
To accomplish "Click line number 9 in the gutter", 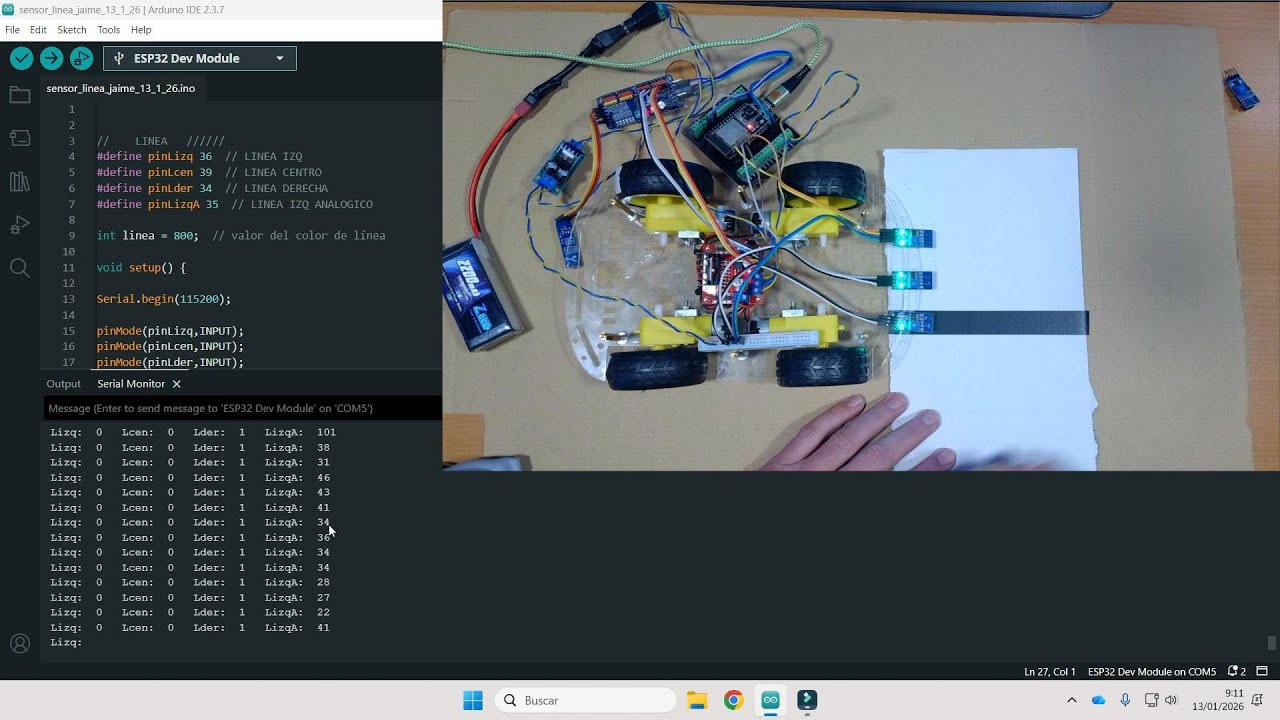I will [70, 236].
